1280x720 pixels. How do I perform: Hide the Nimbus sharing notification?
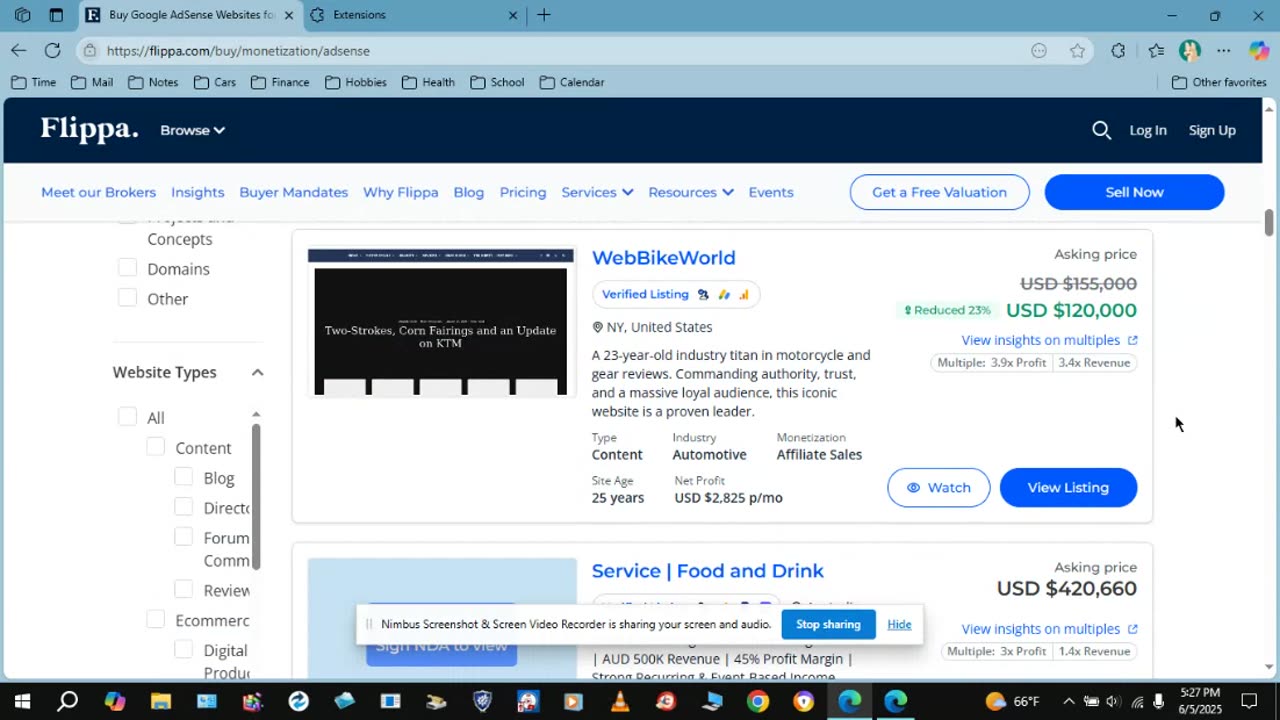pos(899,624)
